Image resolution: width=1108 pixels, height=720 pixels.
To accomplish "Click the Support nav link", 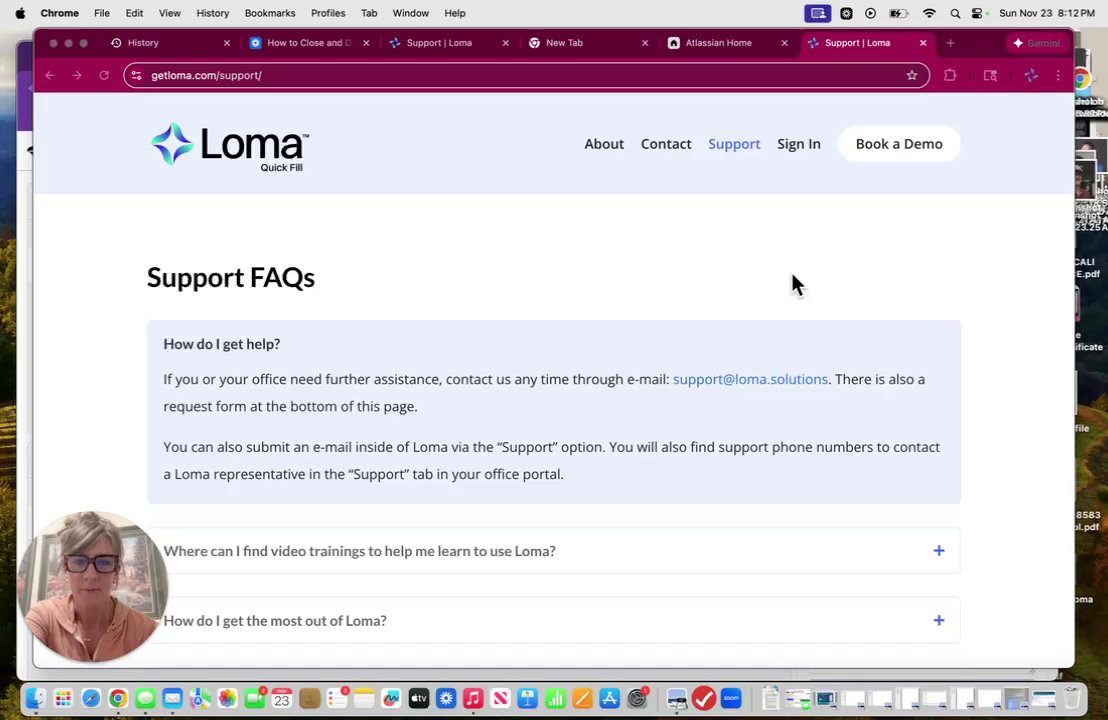I will coord(734,143).
